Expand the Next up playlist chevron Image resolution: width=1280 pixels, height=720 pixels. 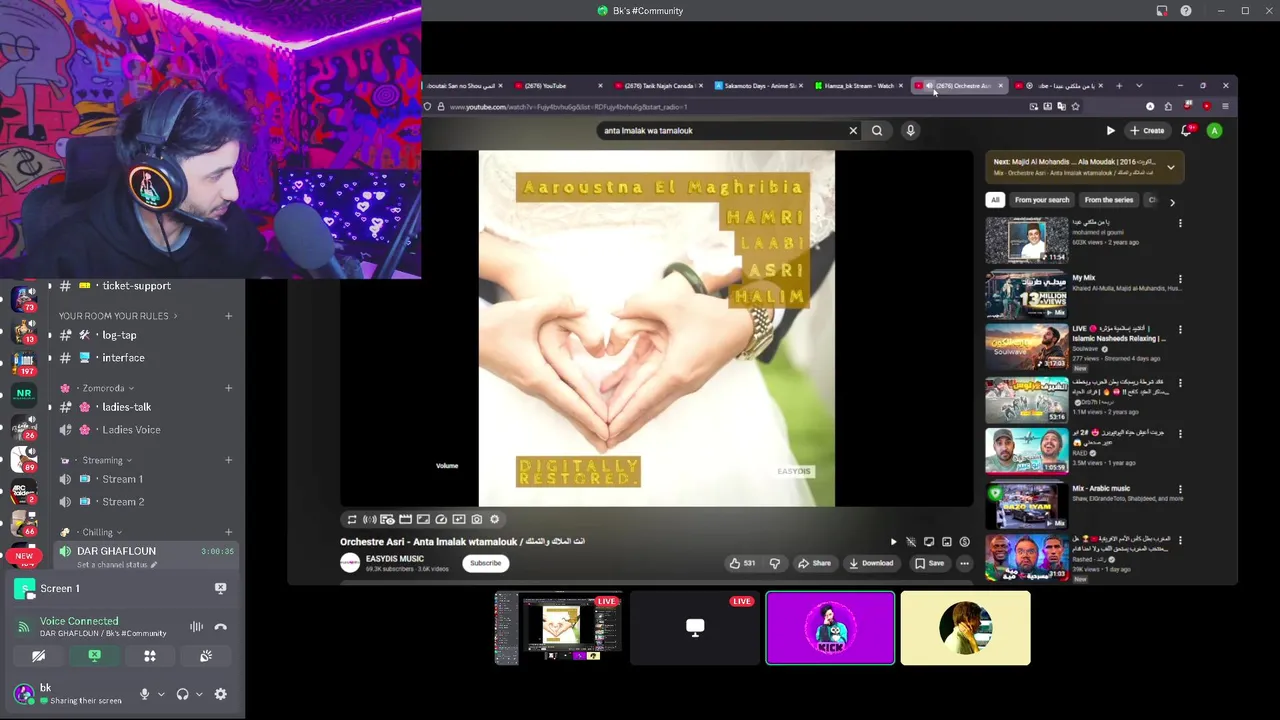point(1170,167)
